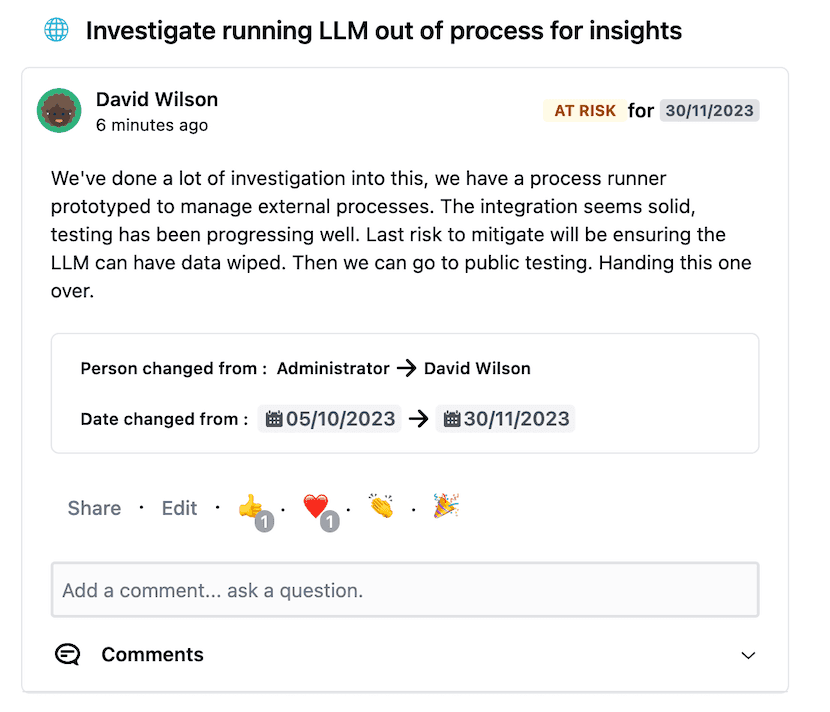Expand the Comments section chevron

pyautogui.click(x=748, y=655)
